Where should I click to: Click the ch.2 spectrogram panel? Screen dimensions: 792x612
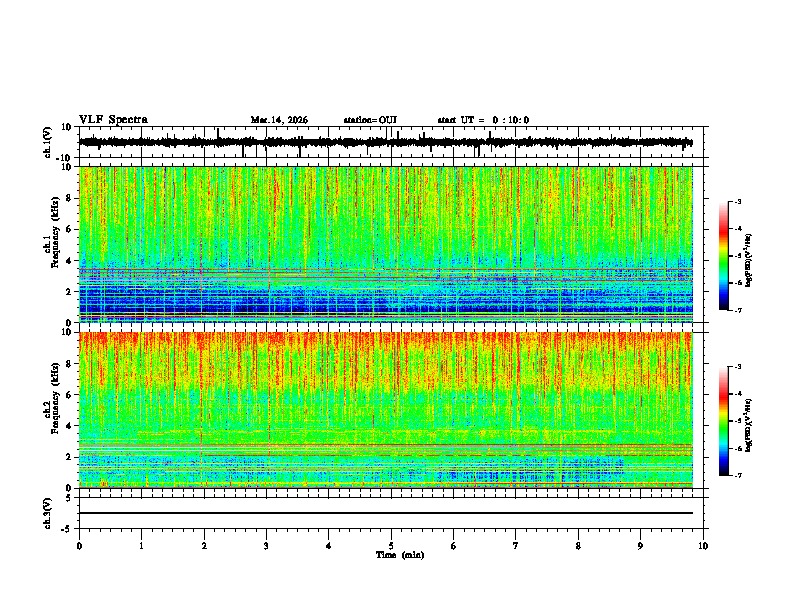[x=385, y=410]
